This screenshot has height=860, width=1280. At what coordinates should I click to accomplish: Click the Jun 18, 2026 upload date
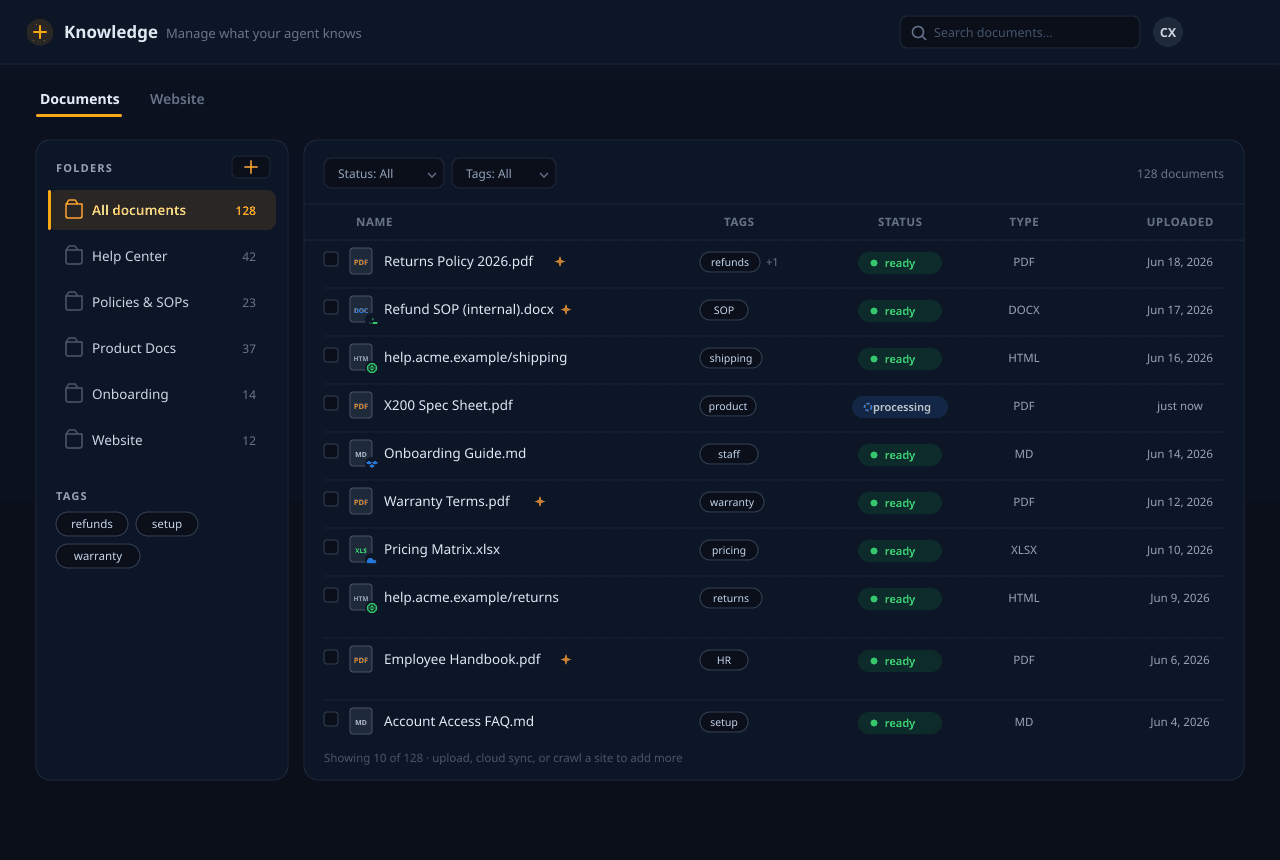coord(1180,262)
